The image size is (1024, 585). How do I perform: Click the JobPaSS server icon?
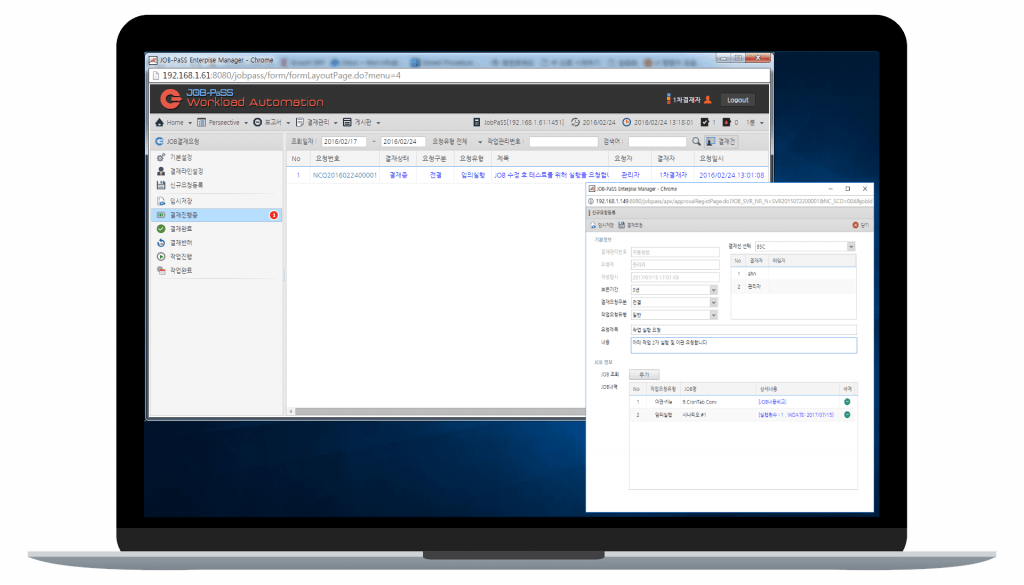(x=477, y=122)
